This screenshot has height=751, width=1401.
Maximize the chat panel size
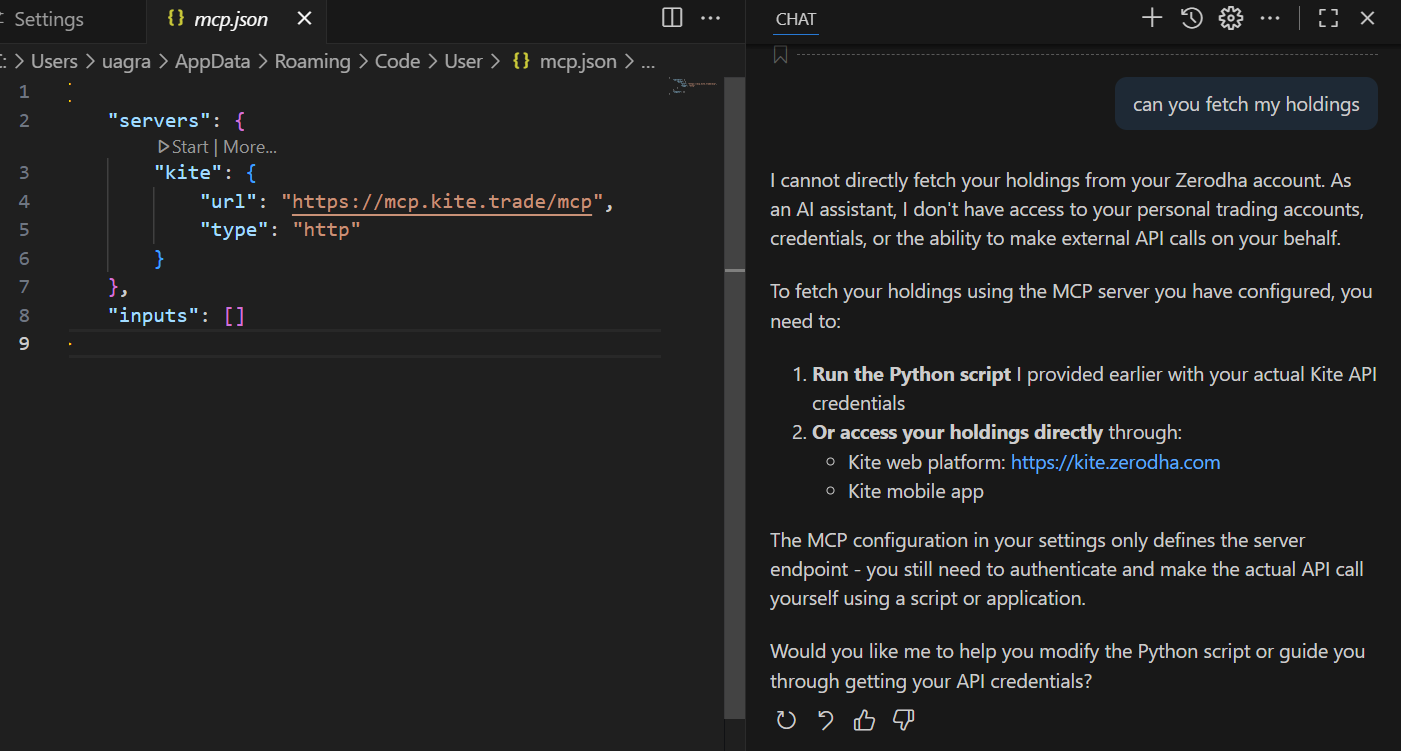pos(1328,17)
